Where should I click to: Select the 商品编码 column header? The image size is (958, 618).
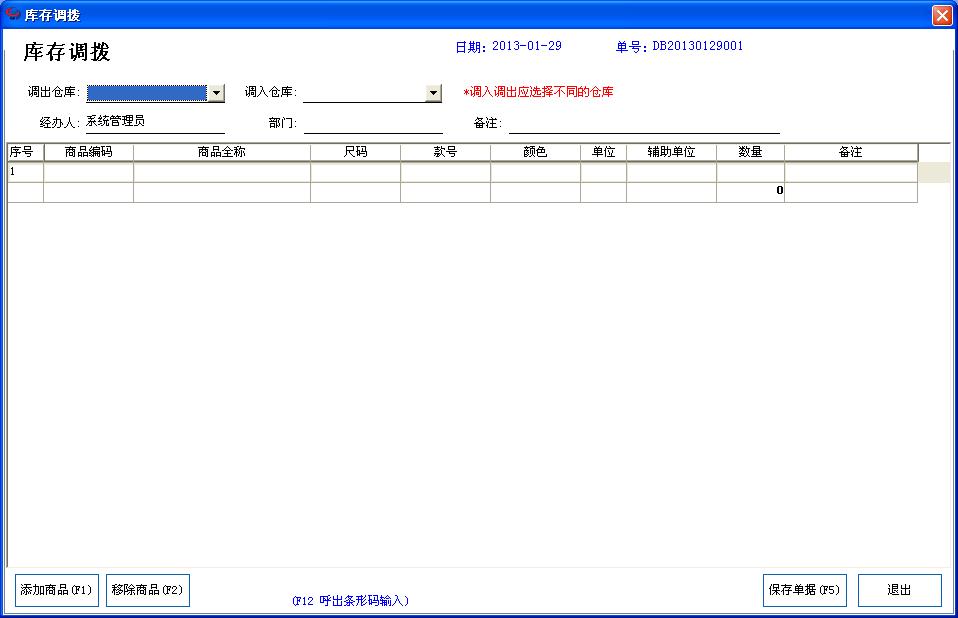click(x=88, y=151)
